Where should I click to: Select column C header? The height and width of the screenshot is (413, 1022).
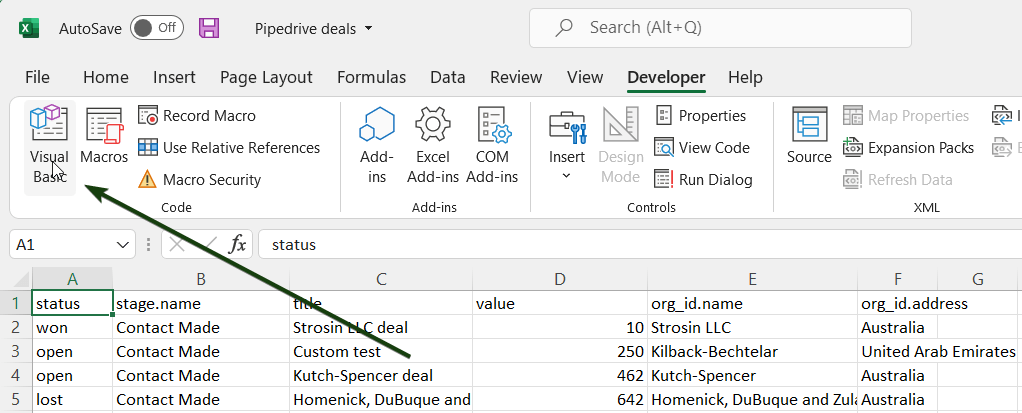381,279
